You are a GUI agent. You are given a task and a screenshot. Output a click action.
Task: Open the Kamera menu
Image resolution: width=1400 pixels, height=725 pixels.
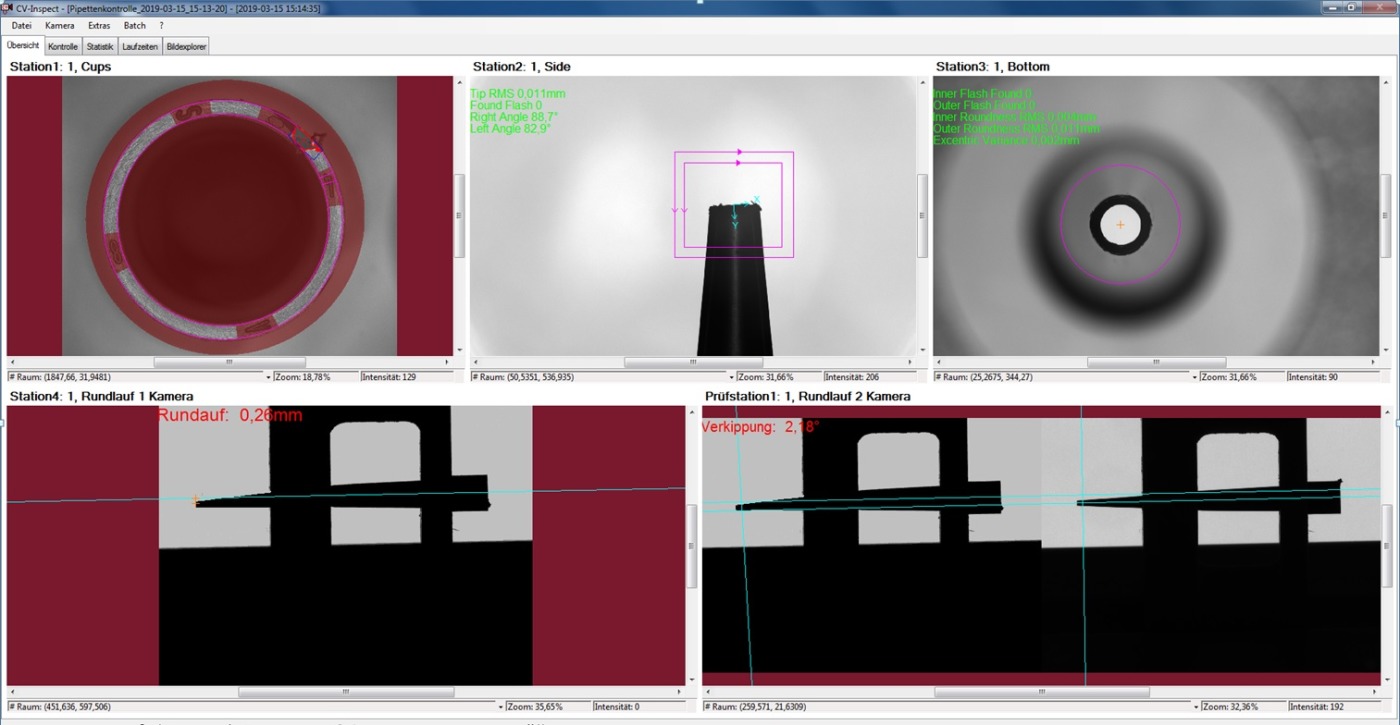coord(60,25)
